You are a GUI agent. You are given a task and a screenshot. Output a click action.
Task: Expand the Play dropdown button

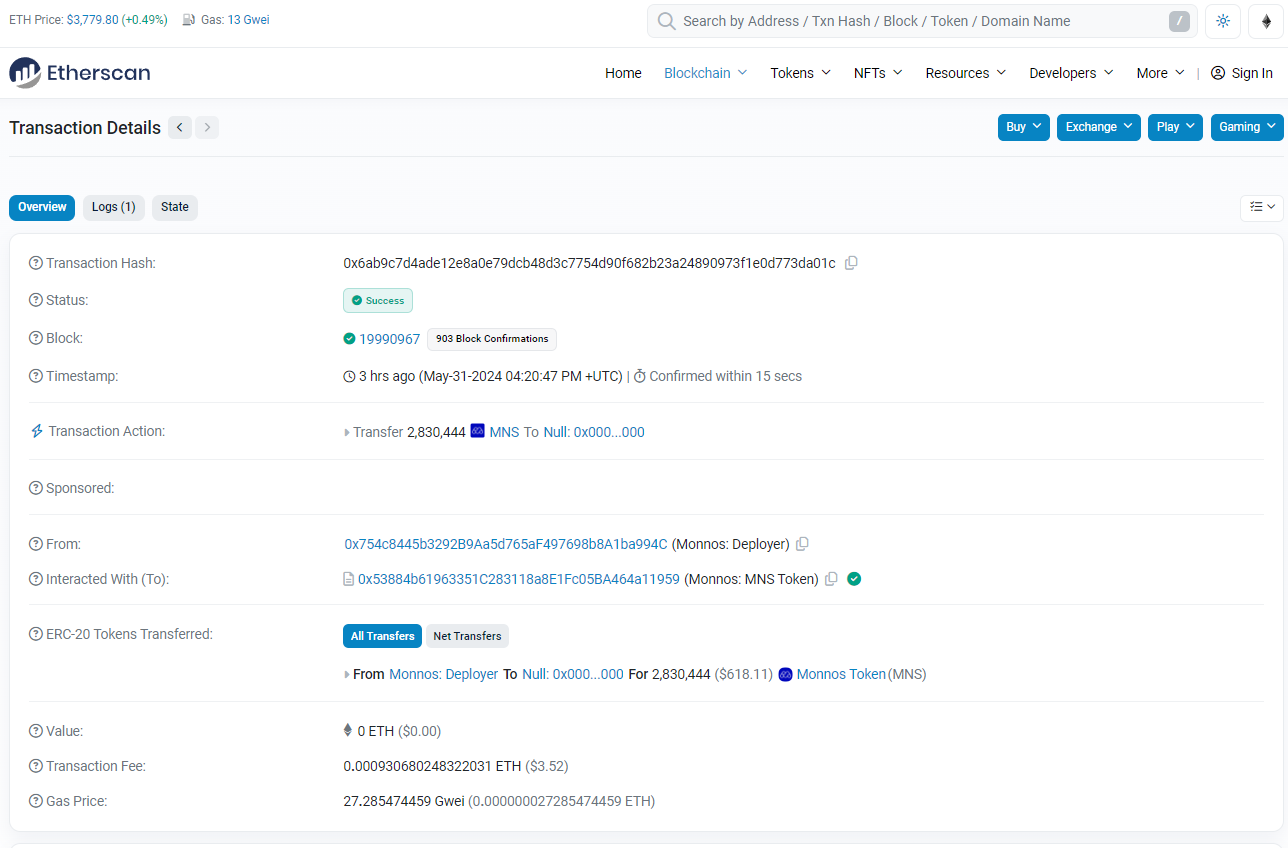(x=1175, y=127)
